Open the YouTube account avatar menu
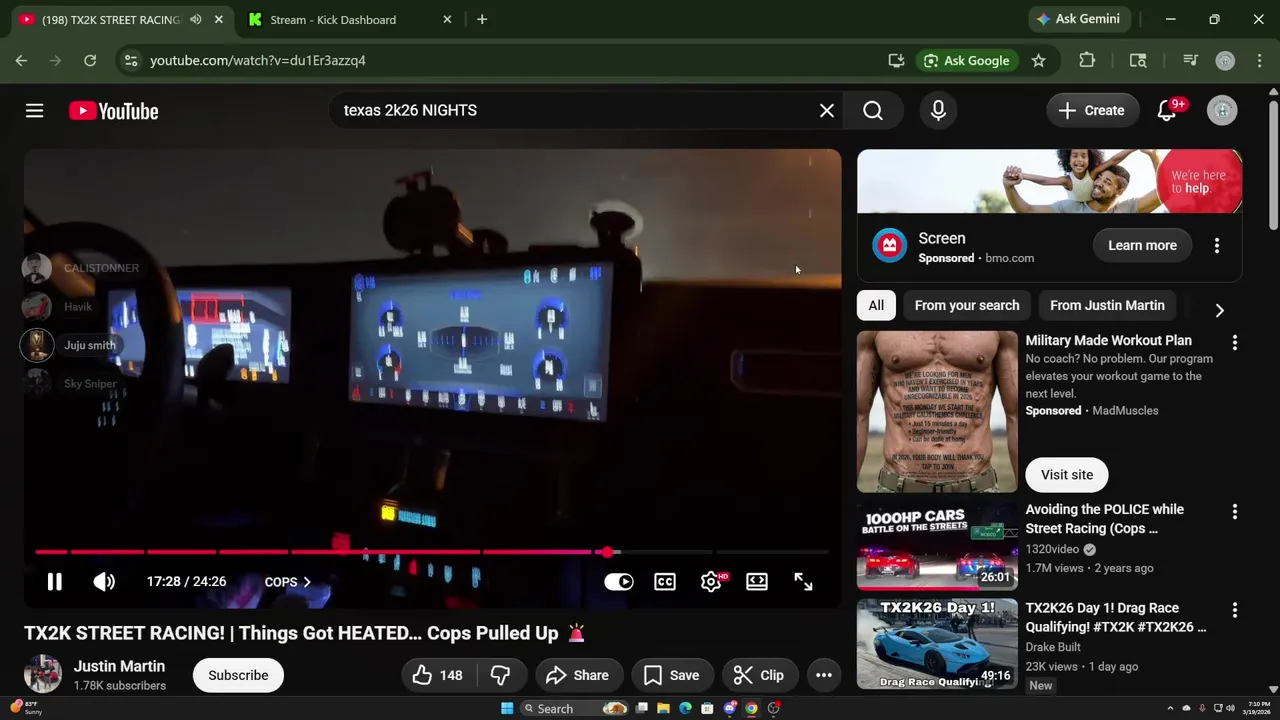1280x720 pixels. coord(1222,111)
